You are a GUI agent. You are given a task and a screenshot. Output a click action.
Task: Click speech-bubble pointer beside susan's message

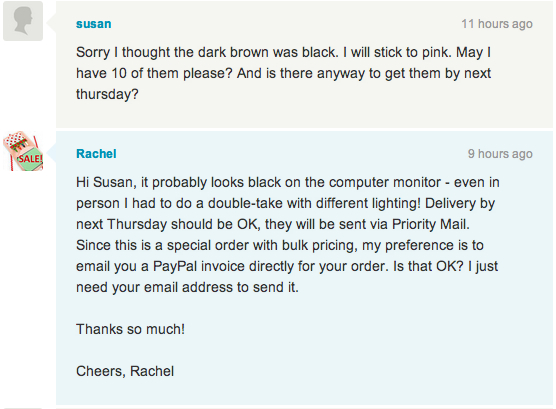pyautogui.click(x=51, y=22)
